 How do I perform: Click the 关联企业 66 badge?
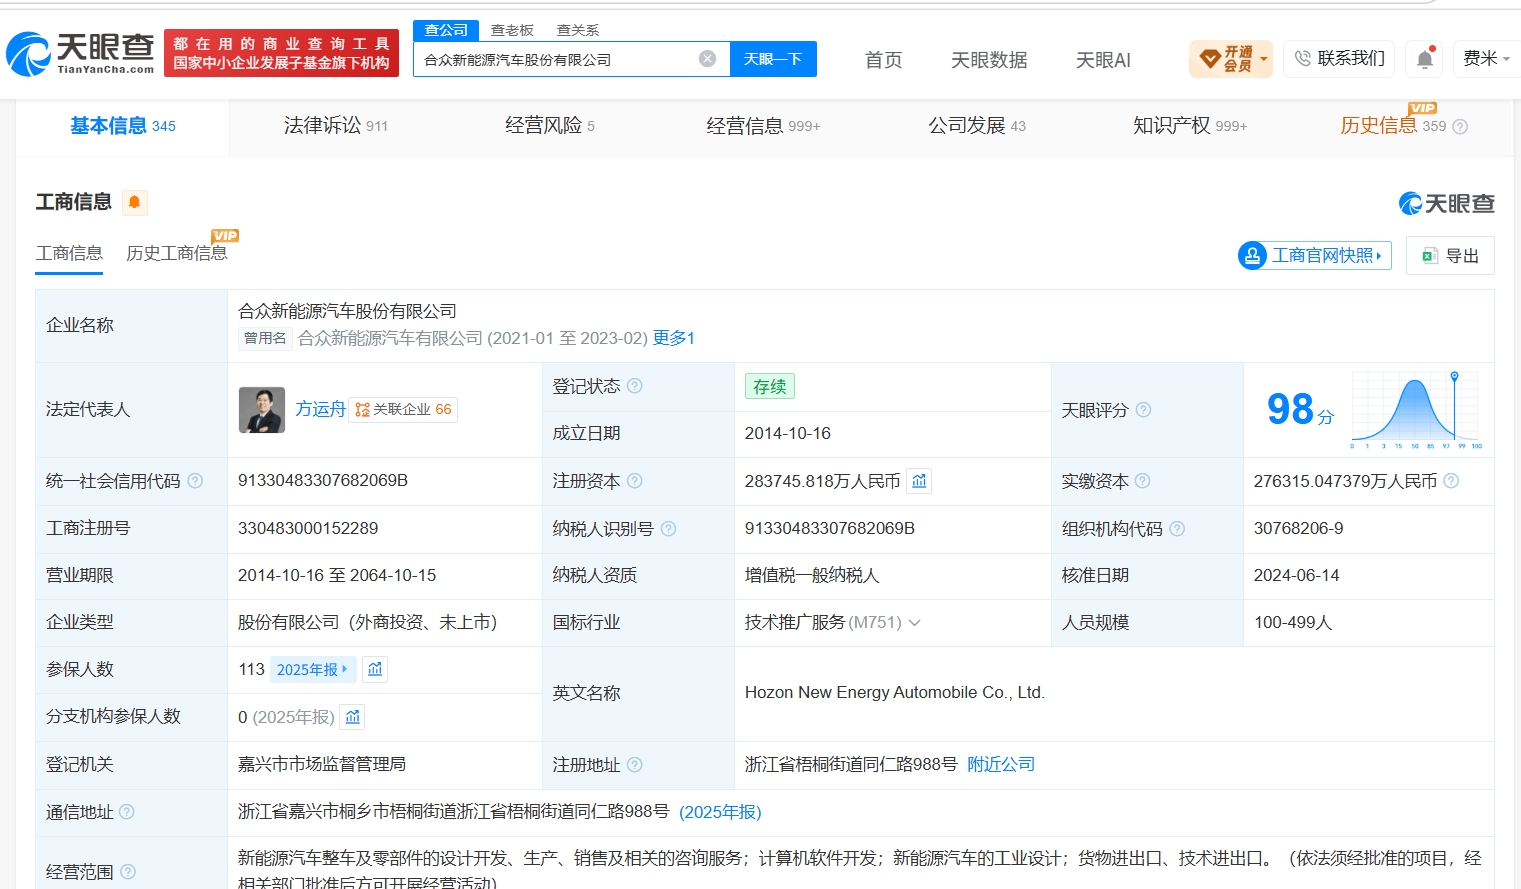point(403,410)
